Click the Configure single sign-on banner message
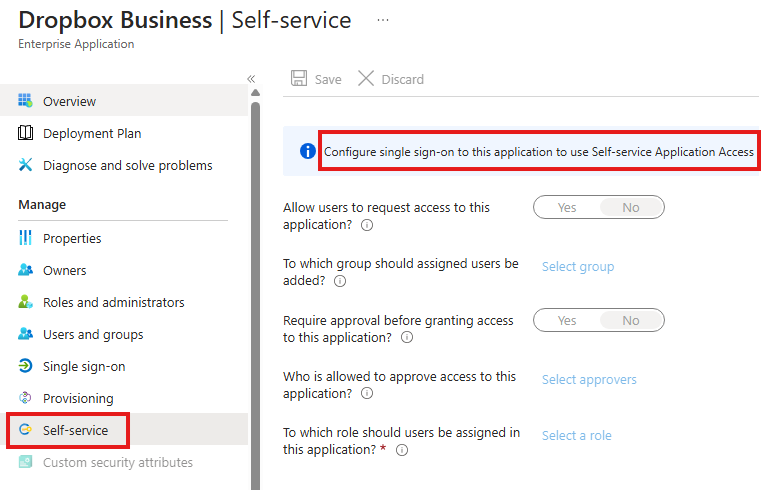Image resolution: width=761 pixels, height=490 pixels. pyautogui.click(x=539, y=152)
